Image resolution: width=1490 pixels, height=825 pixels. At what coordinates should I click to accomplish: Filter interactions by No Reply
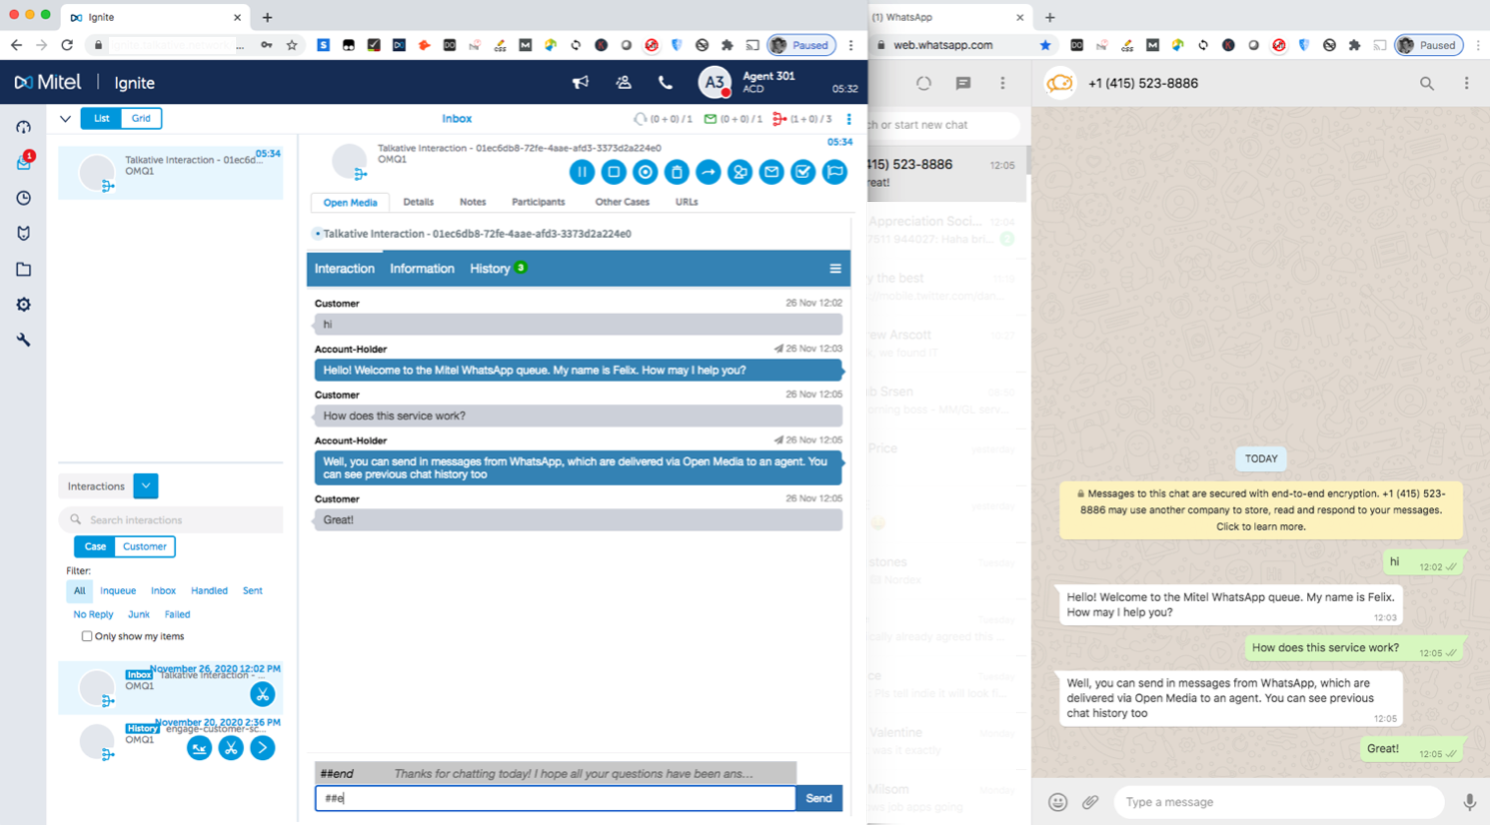94,615
